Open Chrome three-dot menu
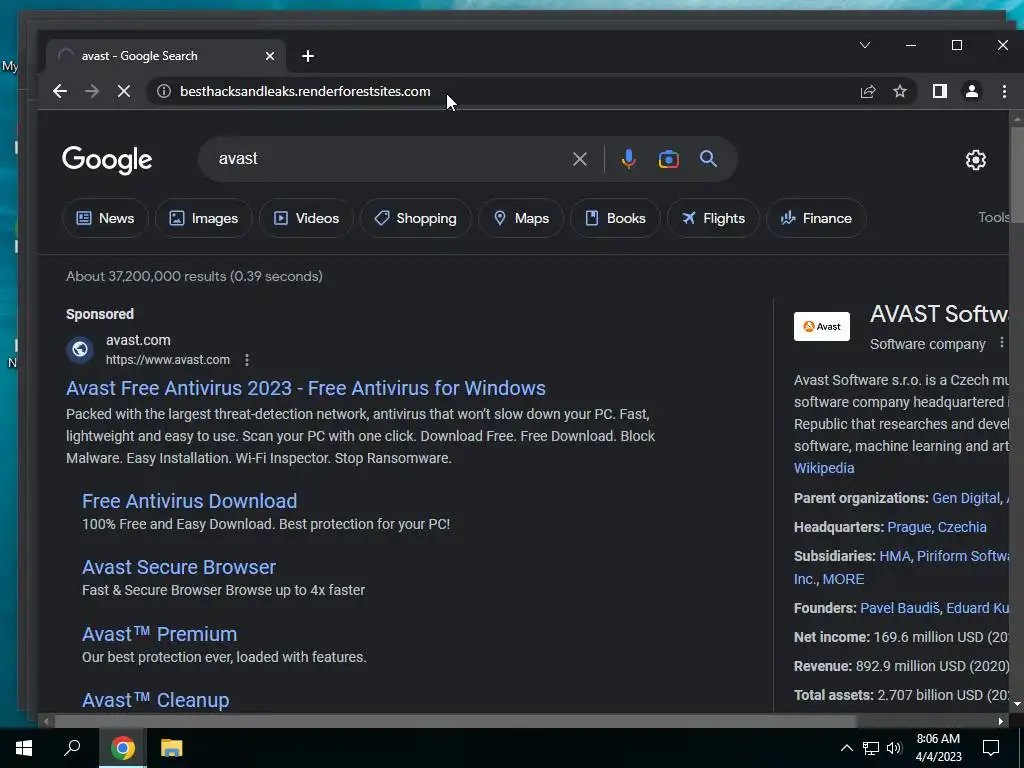The width and height of the screenshot is (1024, 768). click(1004, 91)
